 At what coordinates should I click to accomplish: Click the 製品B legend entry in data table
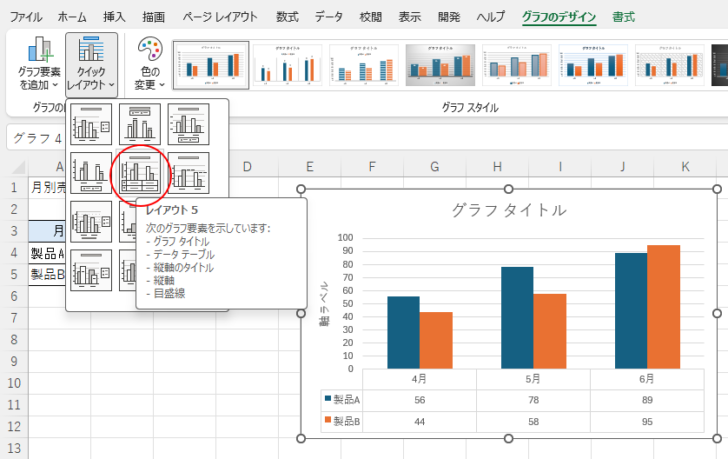tap(342, 421)
